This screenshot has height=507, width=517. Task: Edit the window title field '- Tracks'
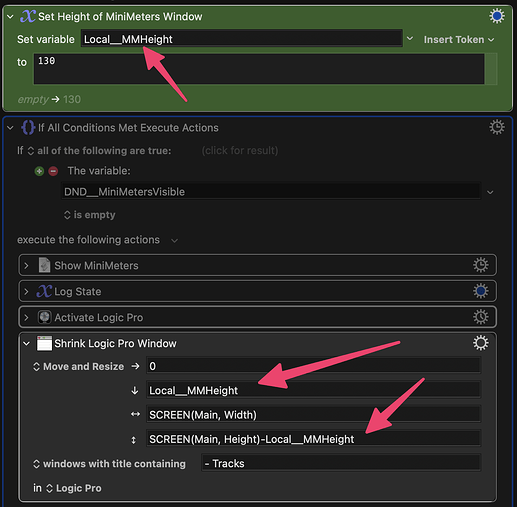click(x=341, y=463)
